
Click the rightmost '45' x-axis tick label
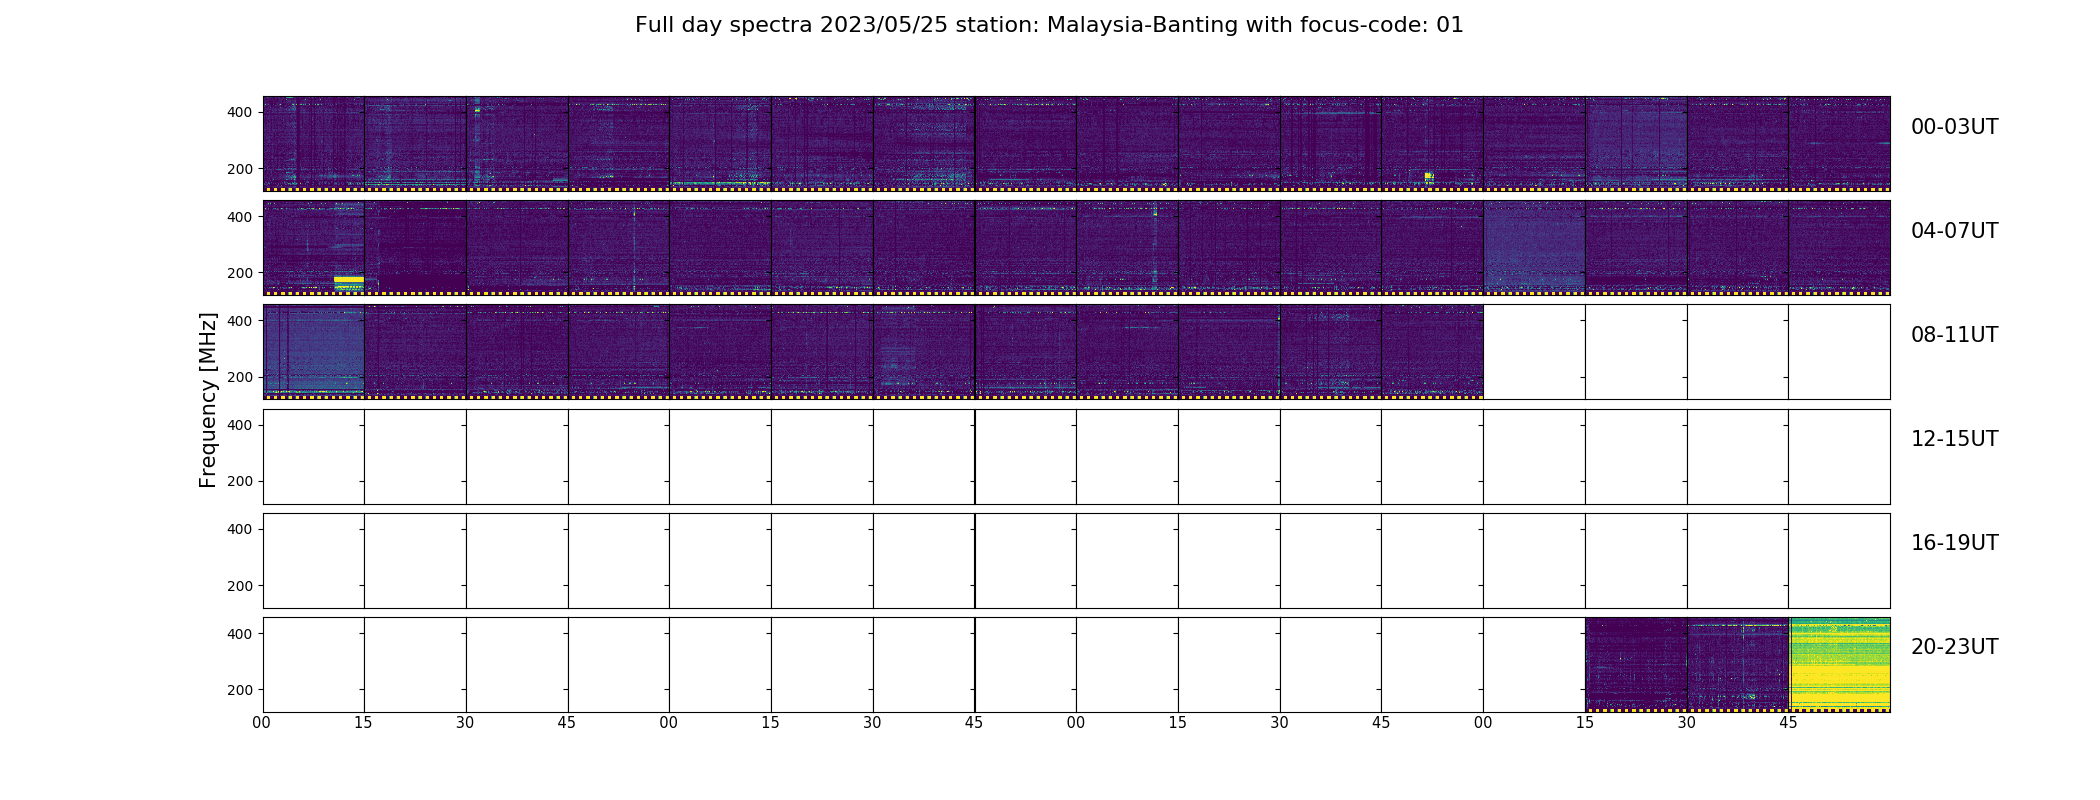(1788, 723)
